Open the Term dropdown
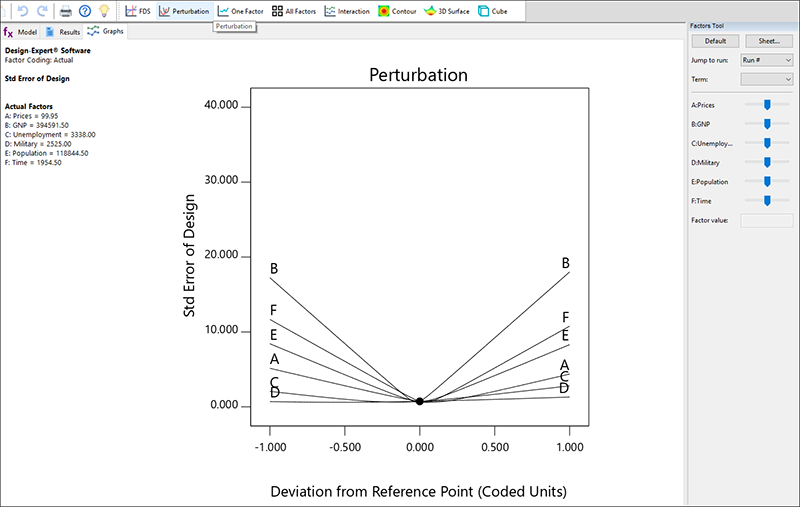Screen dimensions: 800x507 [x=766, y=78]
